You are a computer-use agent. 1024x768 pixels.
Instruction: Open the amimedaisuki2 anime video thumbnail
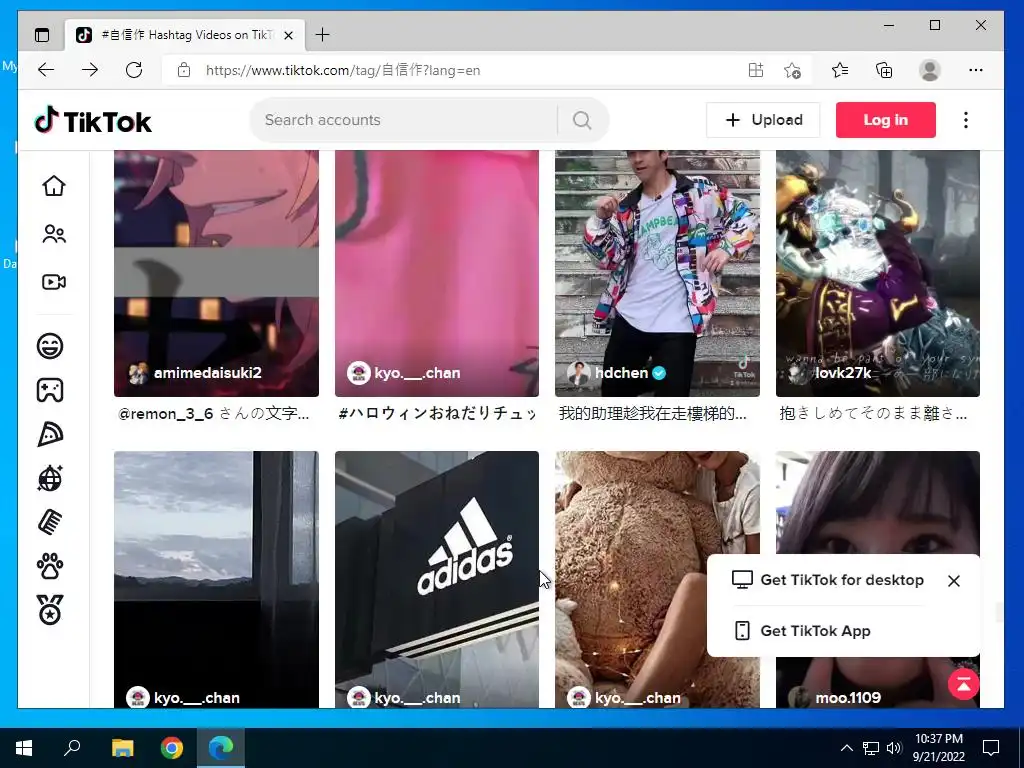click(216, 273)
